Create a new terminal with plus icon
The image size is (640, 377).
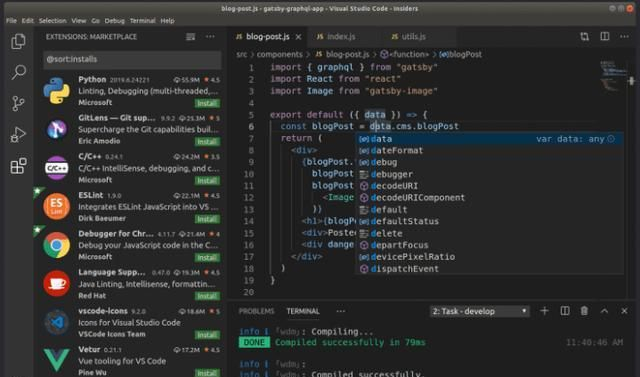544,311
